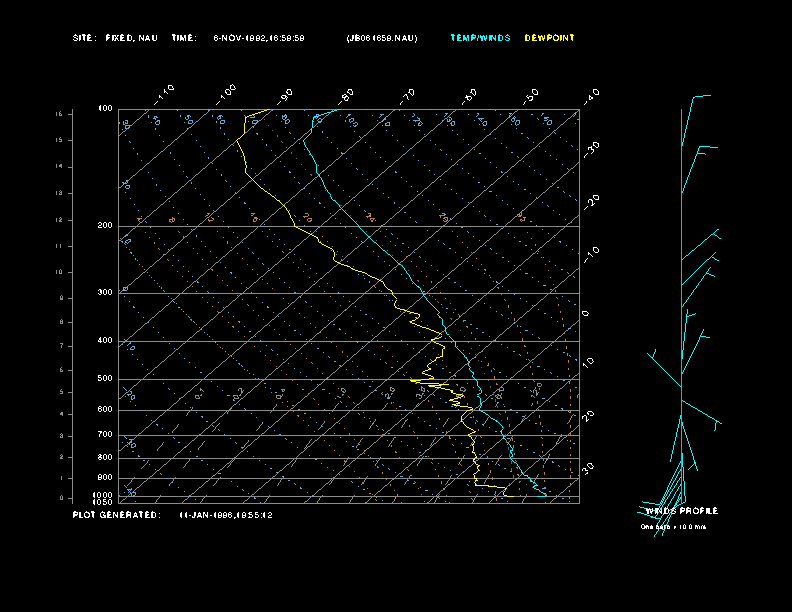The height and width of the screenshot is (612, 792).
Task: Click the 12 km tick on height scale
Action: point(59,220)
